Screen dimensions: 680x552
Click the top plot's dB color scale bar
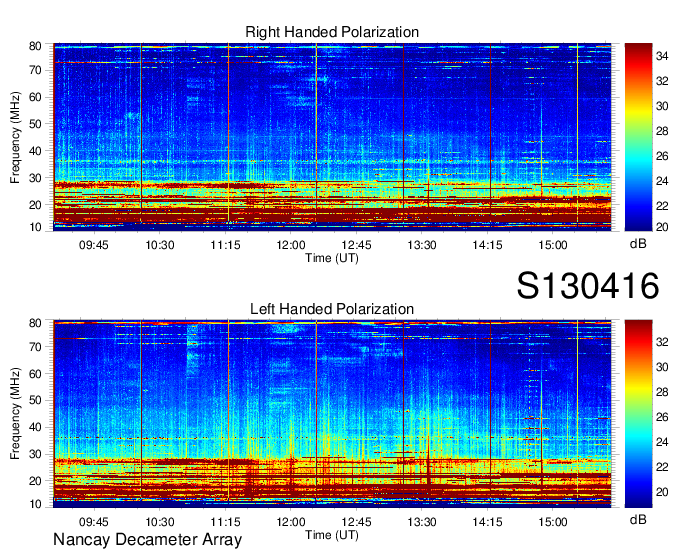click(638, 137)
